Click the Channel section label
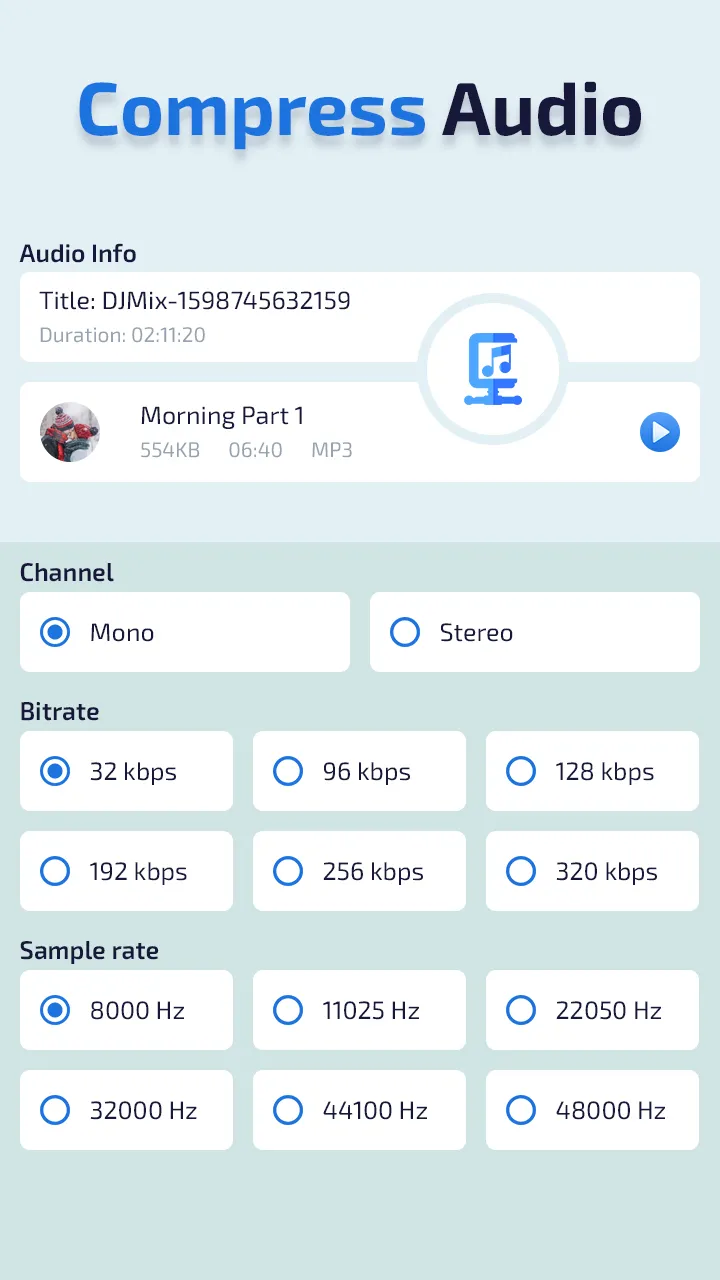This screenshot has height=1280, width=720. tap(67, 572)
